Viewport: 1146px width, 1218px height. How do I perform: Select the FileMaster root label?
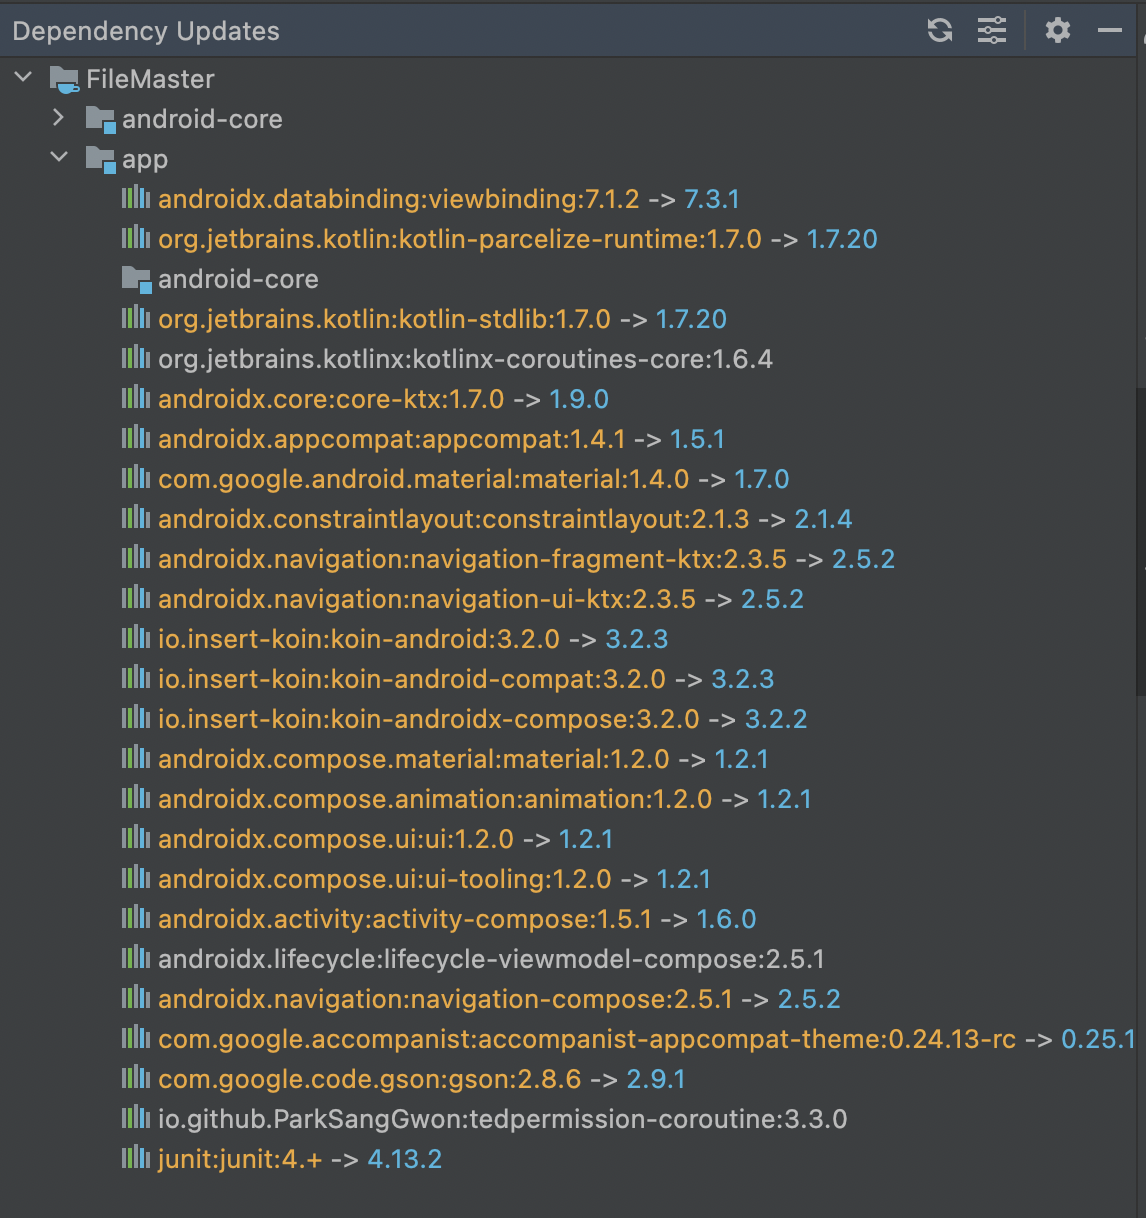pyautogui.click(x=150, y=79)
